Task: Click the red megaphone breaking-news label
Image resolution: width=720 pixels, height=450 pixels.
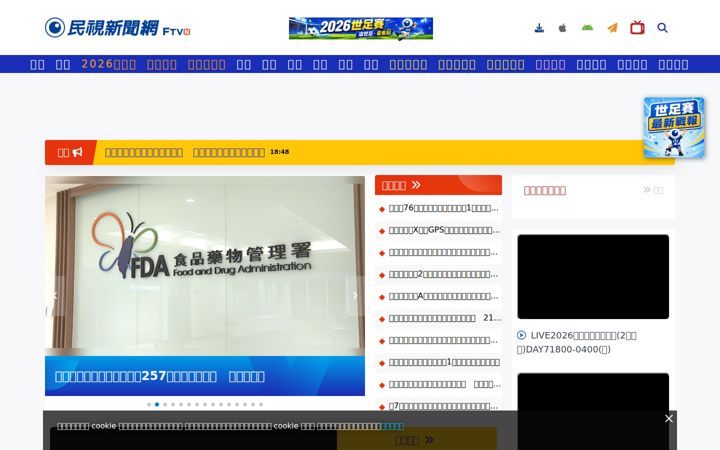Action: point(70,152)
